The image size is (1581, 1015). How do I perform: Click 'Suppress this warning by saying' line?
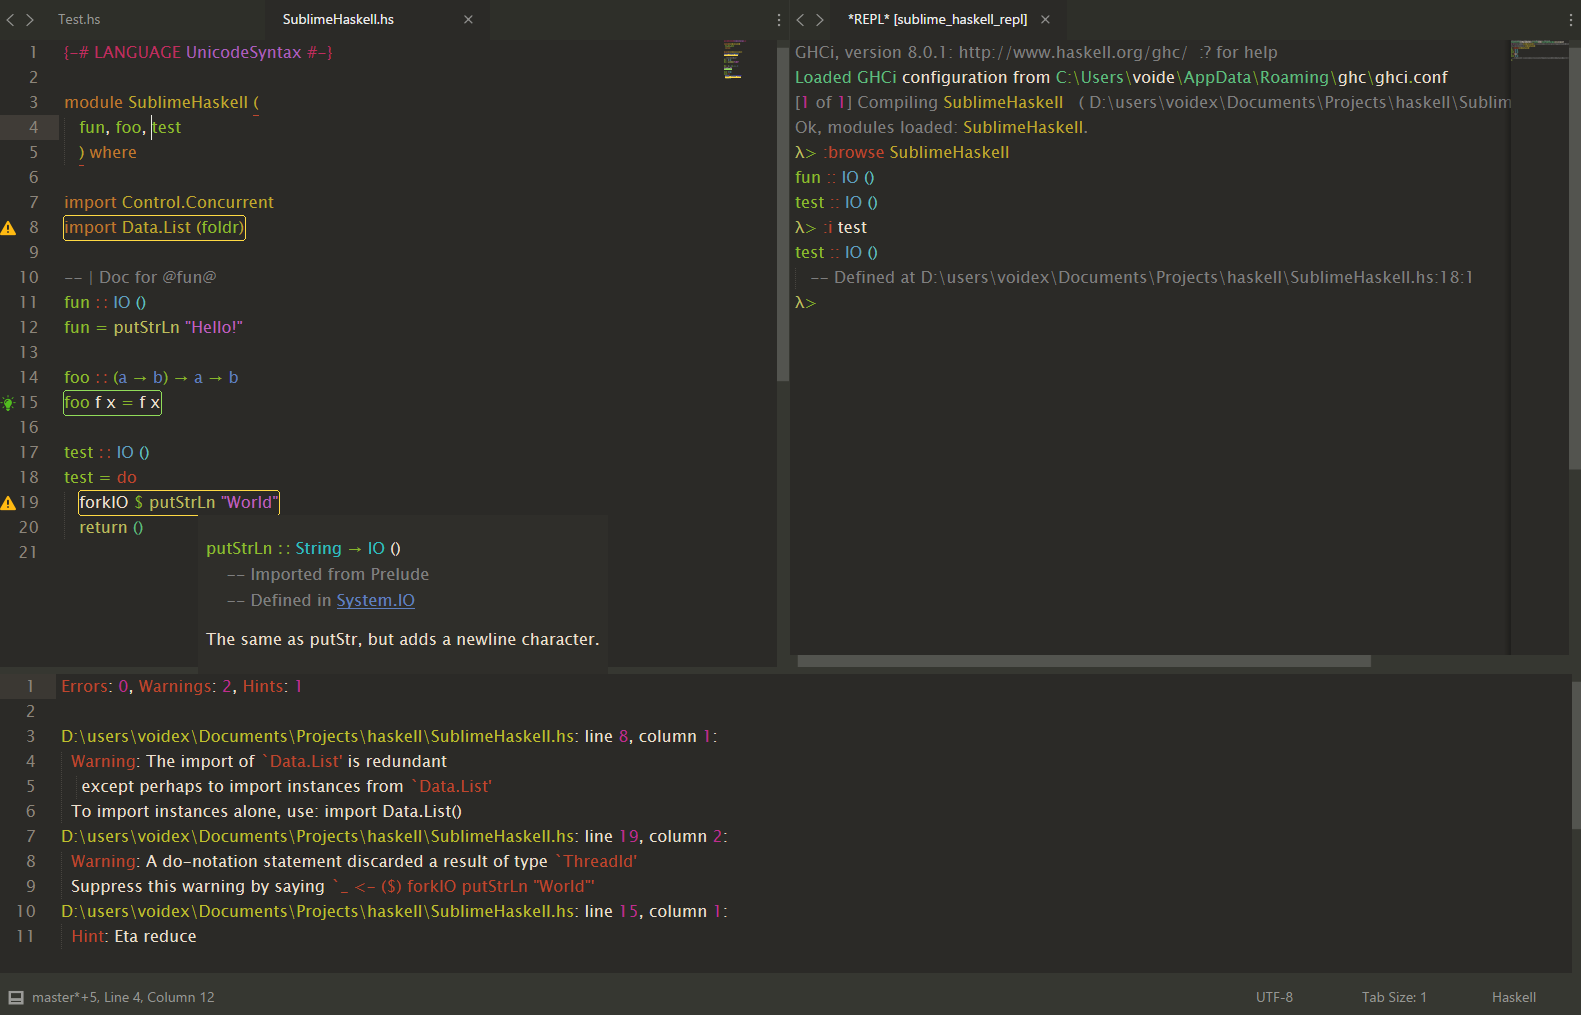pos(332,886)
